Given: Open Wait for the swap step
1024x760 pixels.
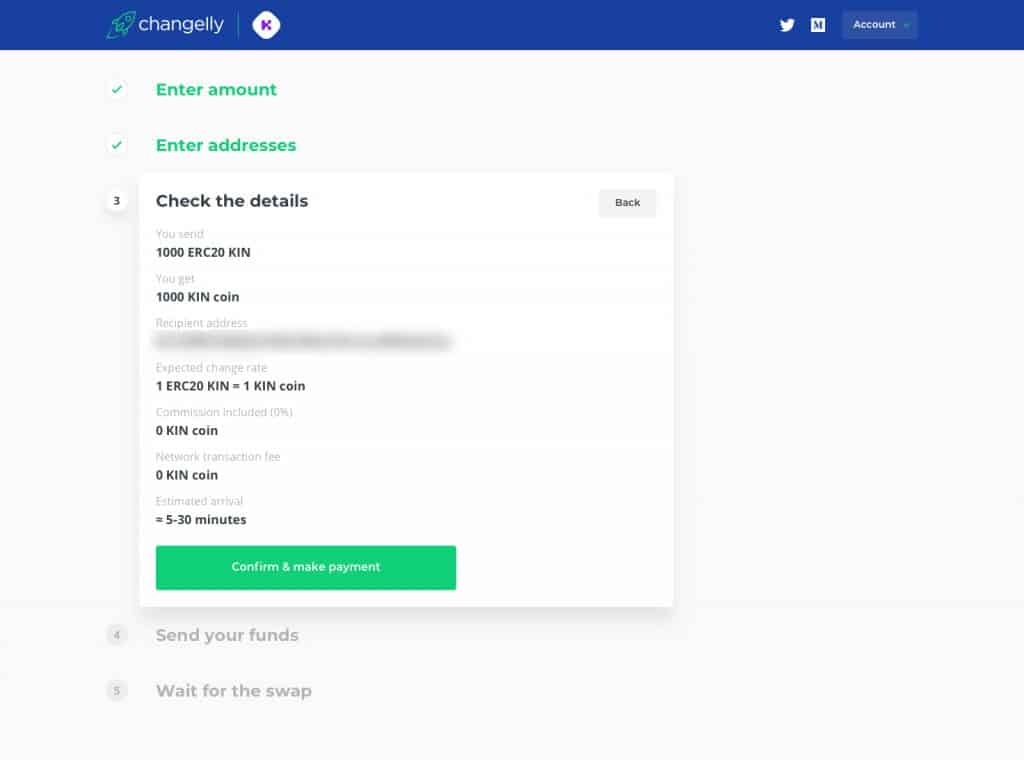Looking at the screenshot, I should coord(234,691).
